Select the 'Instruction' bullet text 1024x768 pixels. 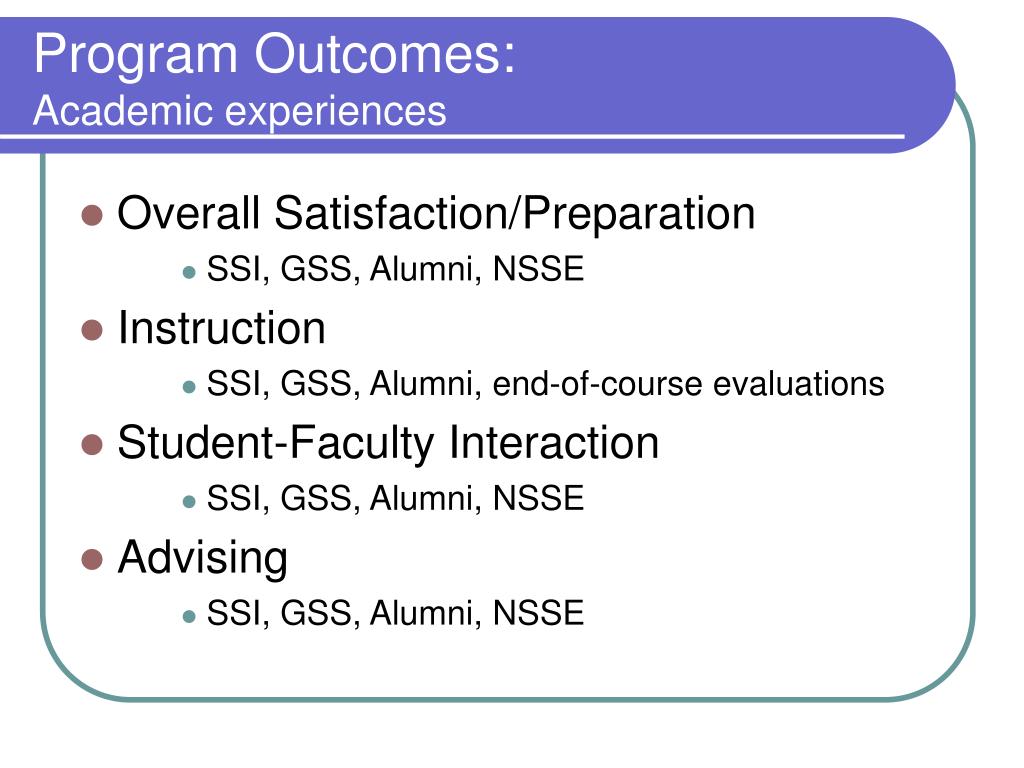221,328
